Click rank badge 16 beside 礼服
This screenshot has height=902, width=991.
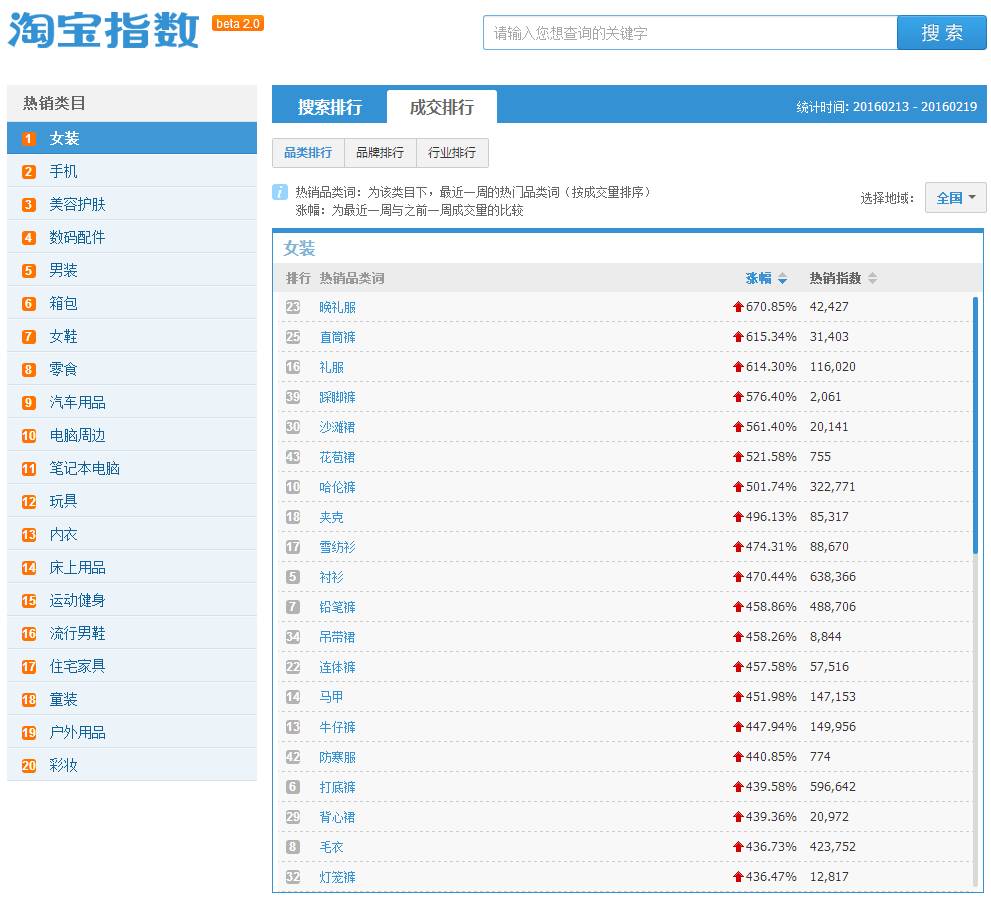point(293,367)
